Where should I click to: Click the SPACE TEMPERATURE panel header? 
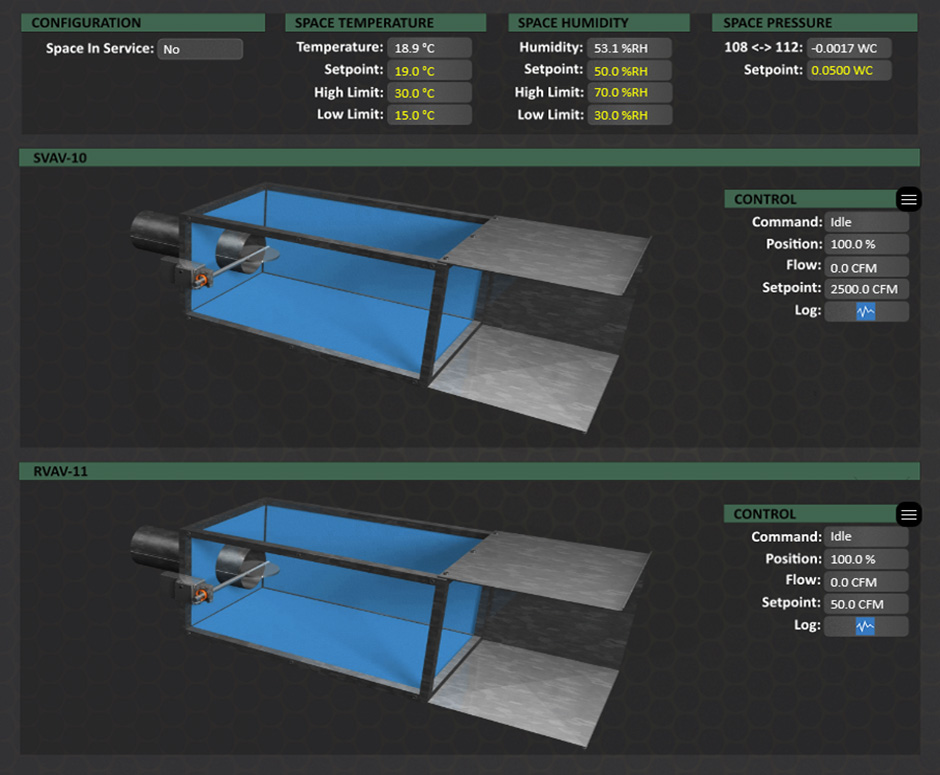point(385,23)
